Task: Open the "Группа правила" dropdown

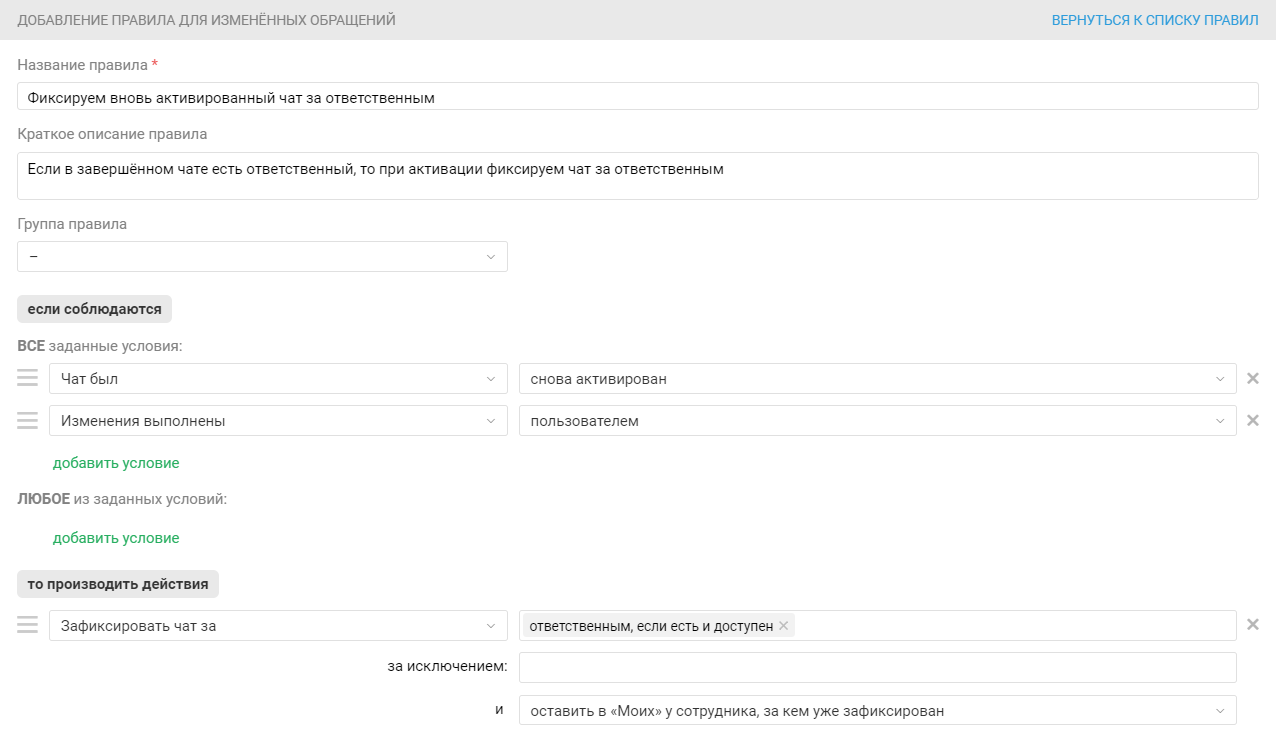Action: point(262,257)
